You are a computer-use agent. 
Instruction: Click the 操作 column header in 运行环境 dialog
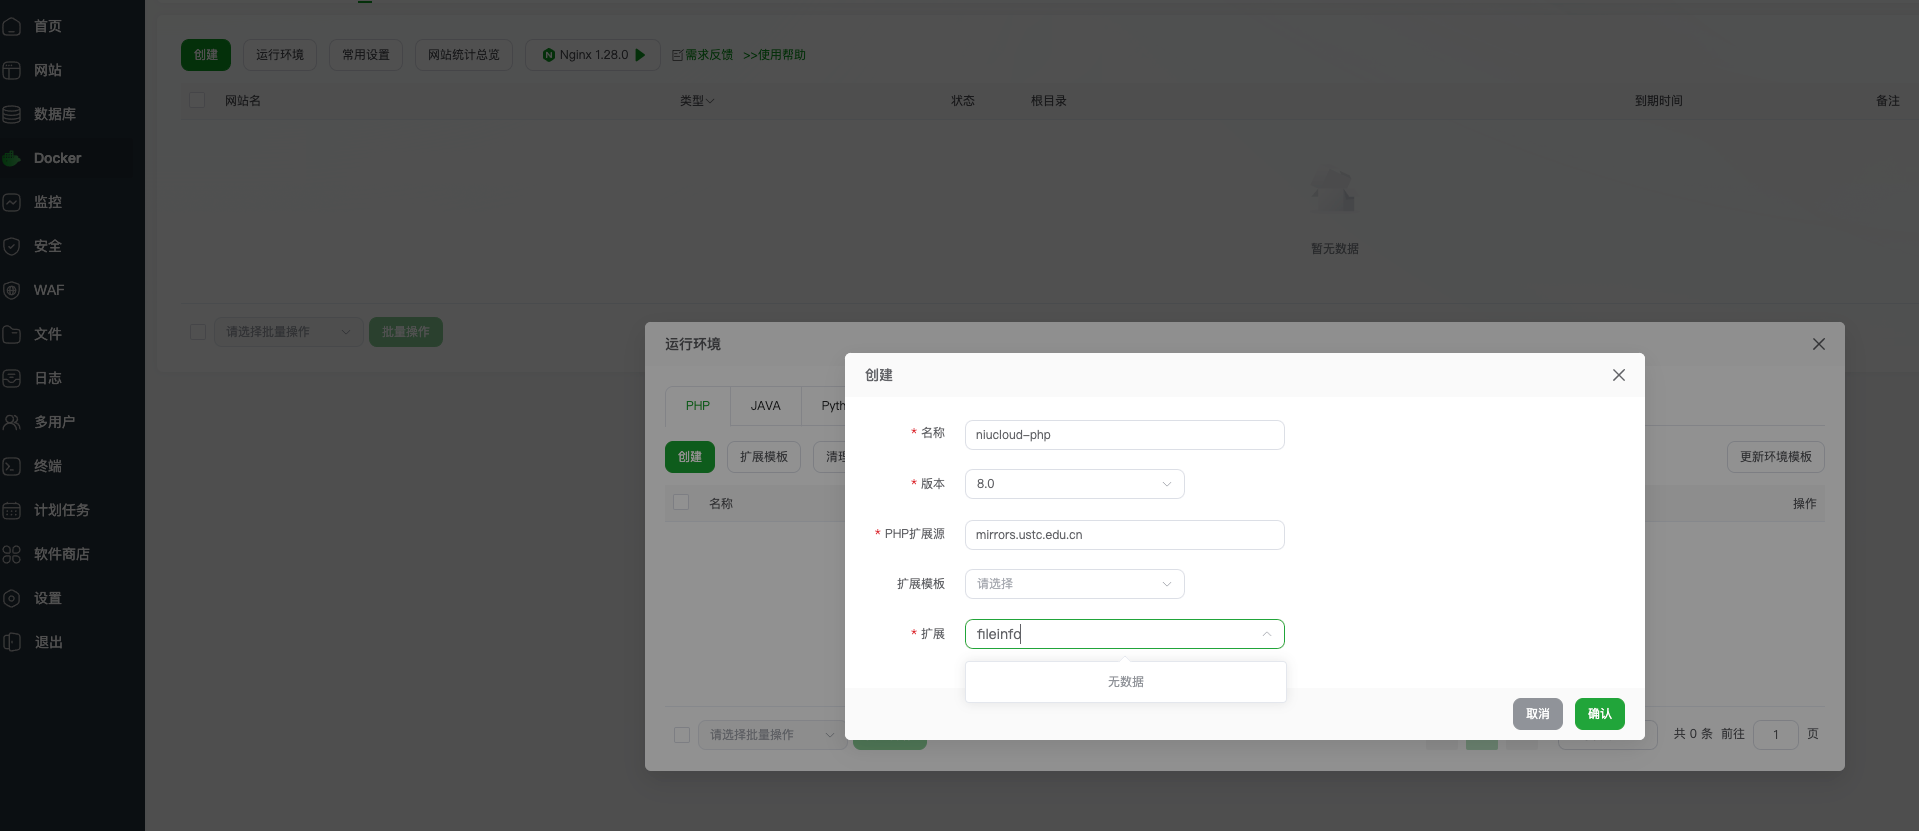[x=1805, y=504]
